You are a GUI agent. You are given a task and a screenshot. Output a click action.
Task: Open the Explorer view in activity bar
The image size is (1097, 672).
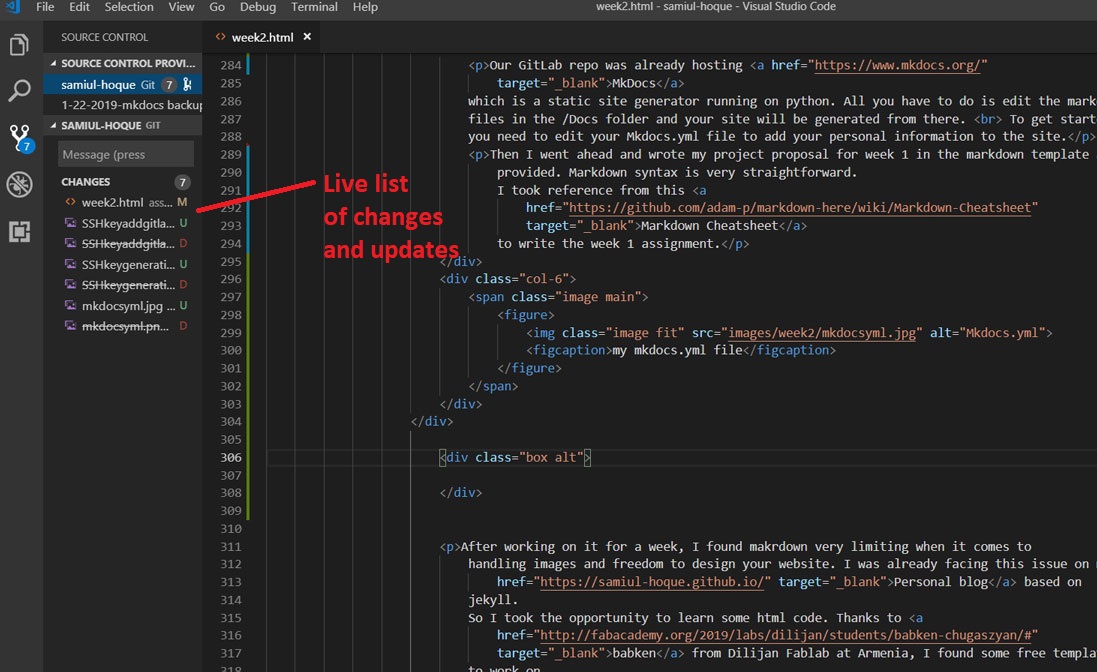tap(20, 45)
